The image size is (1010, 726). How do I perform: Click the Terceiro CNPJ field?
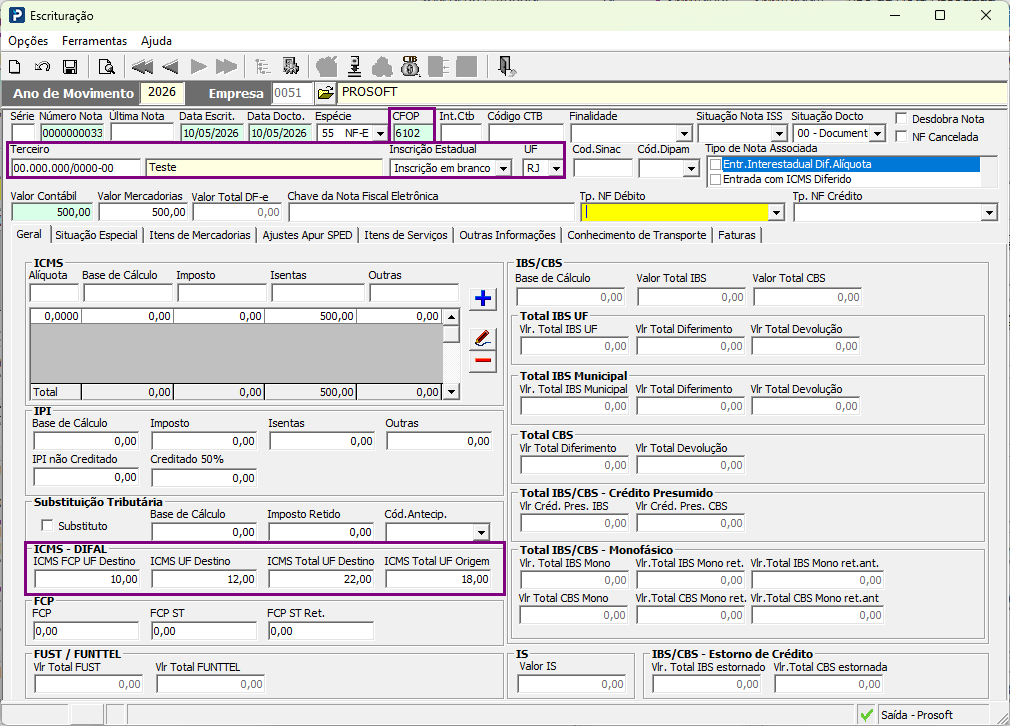click(75, 168)
